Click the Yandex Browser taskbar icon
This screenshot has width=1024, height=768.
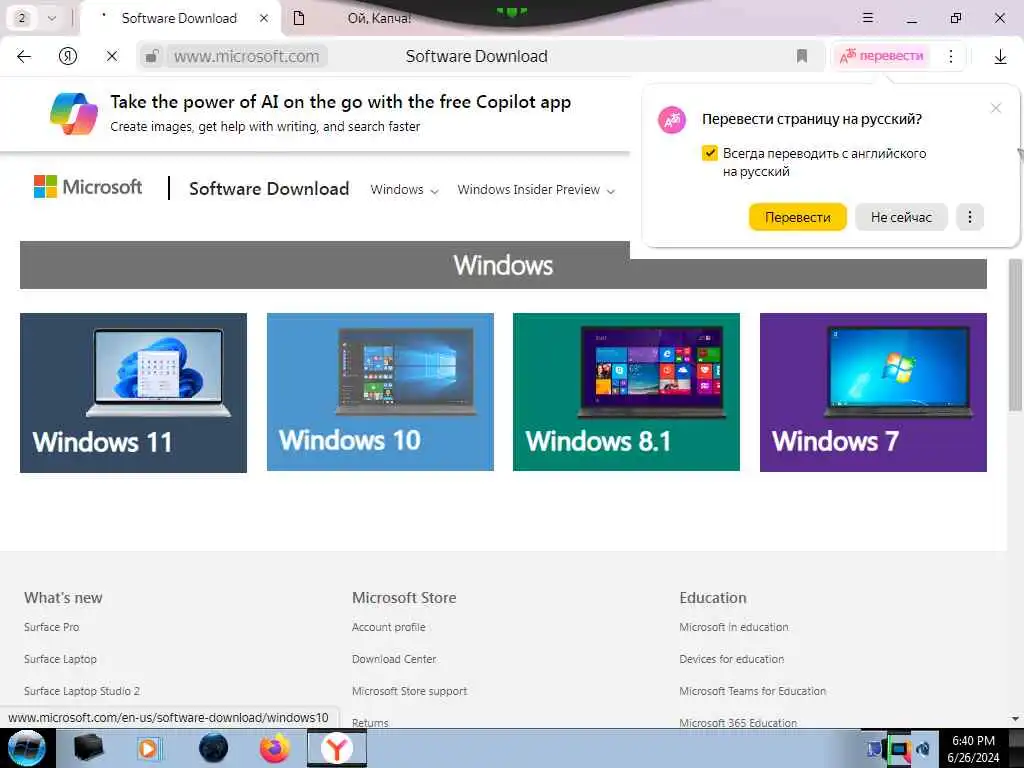[336, 748]
